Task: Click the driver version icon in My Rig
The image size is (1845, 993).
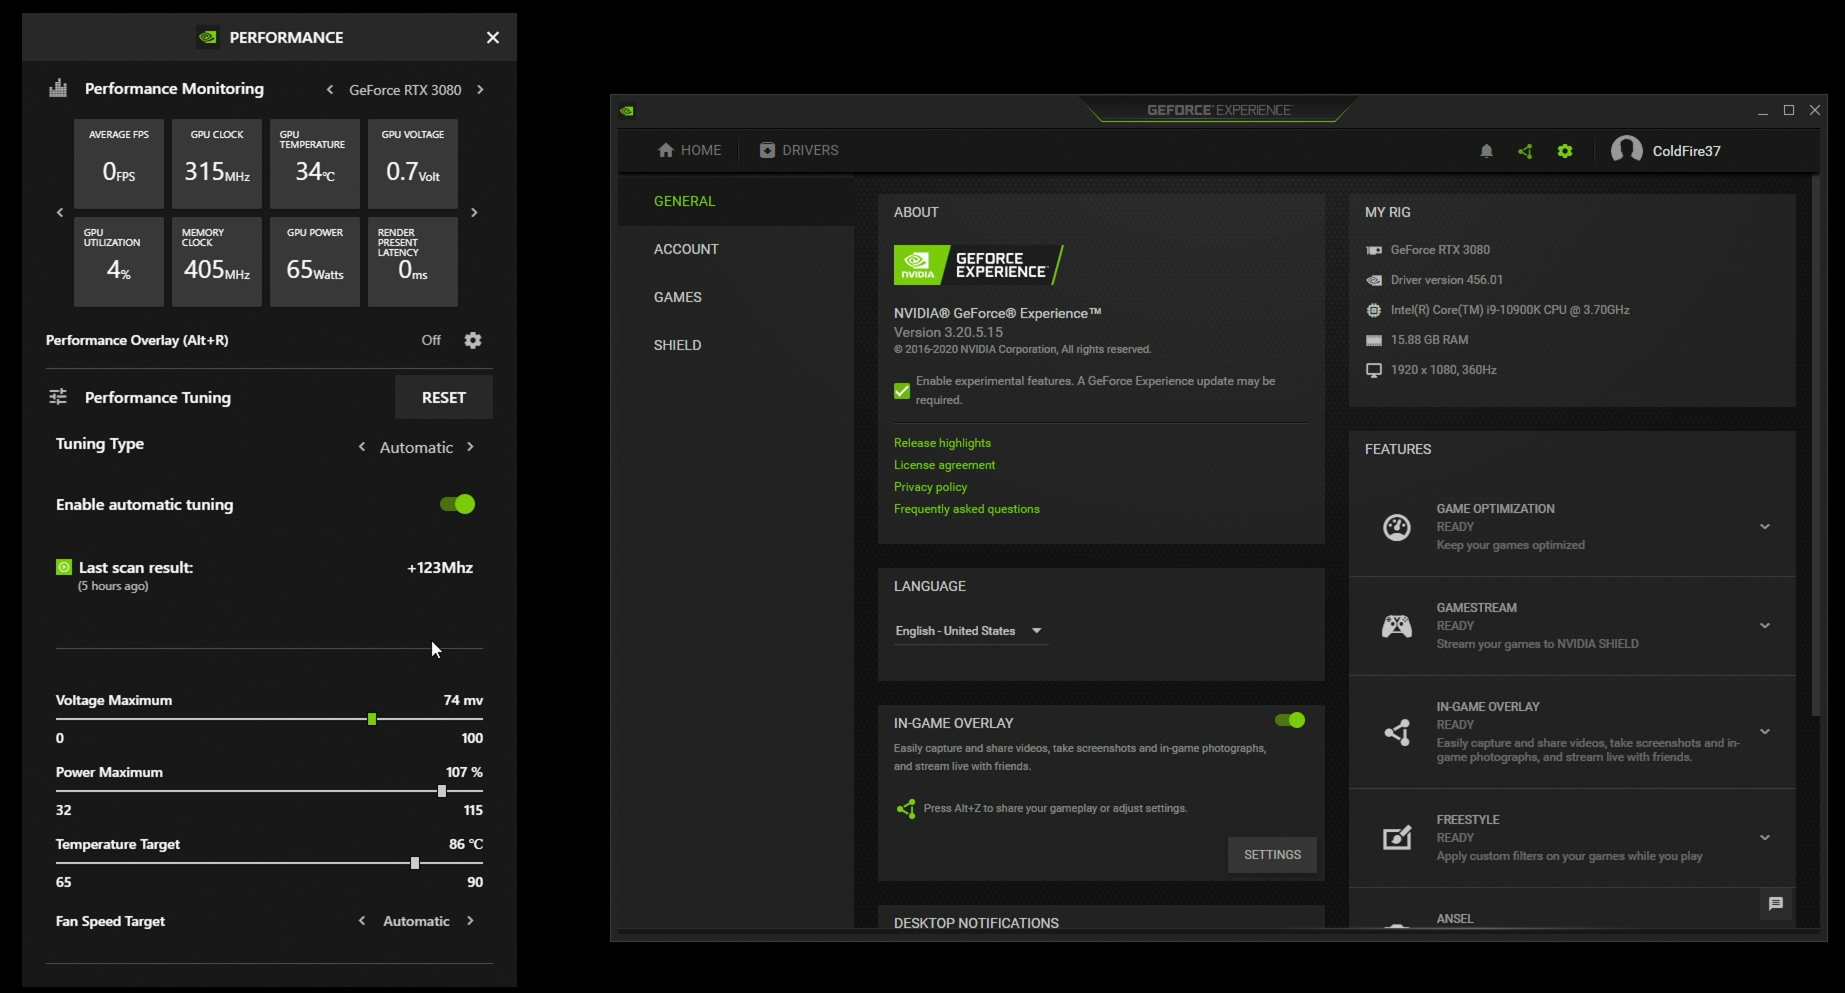Action: [1374, 280]
